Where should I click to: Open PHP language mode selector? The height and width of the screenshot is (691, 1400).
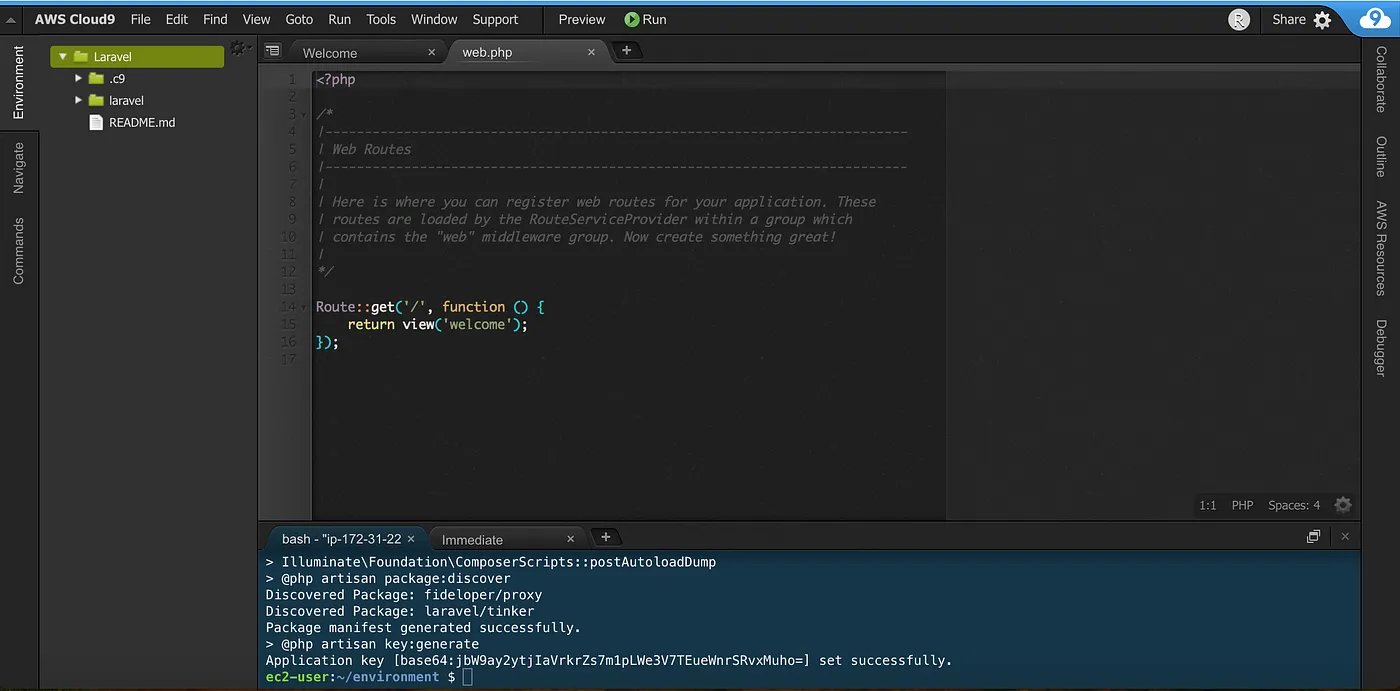(x=1242, y=505)
